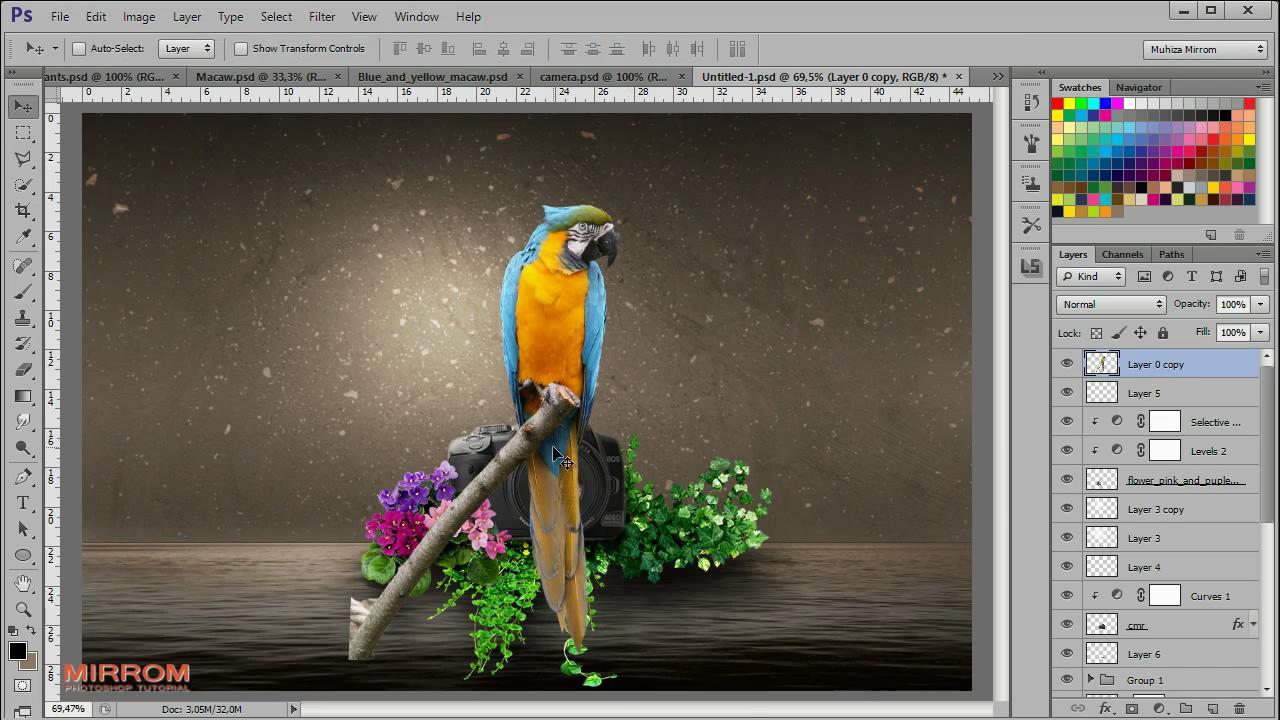Toggle visibility of the Levels 2 layer
This screenshot has height=720, width=1280.
(1067, 451)
